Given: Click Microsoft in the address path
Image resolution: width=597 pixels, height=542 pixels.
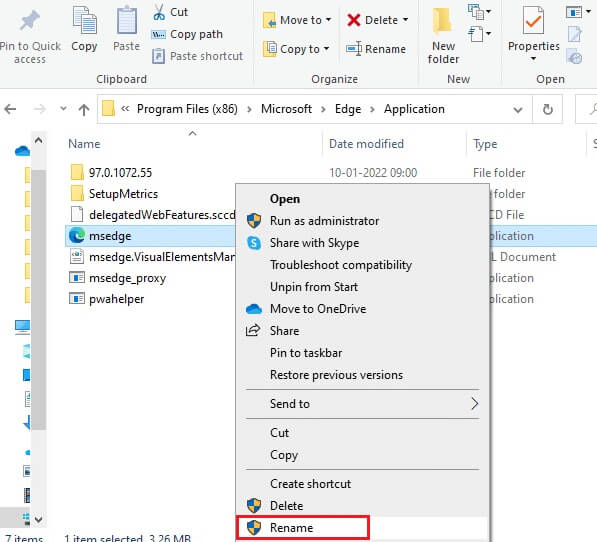Looking at the screenshot, I should 286,109.
